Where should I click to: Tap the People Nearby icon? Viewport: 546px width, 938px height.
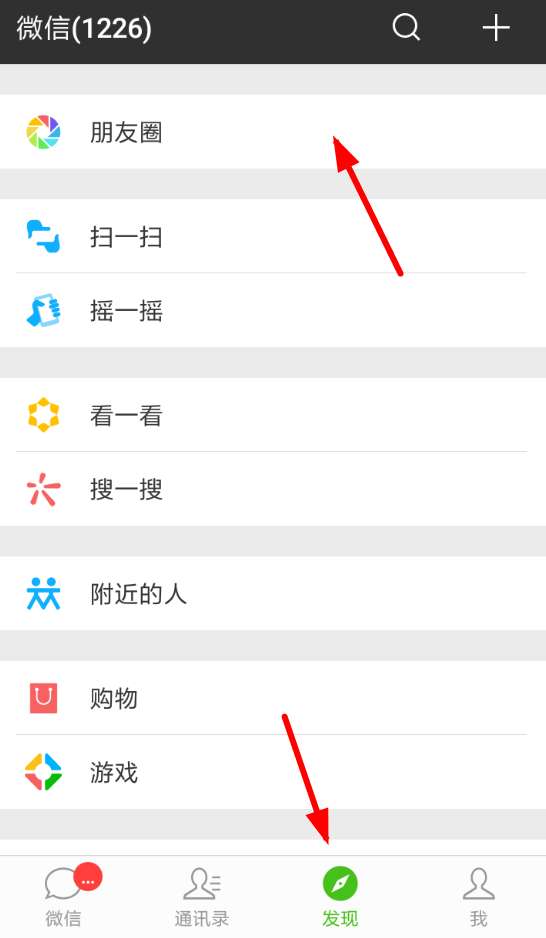click(x=43, y=593)
